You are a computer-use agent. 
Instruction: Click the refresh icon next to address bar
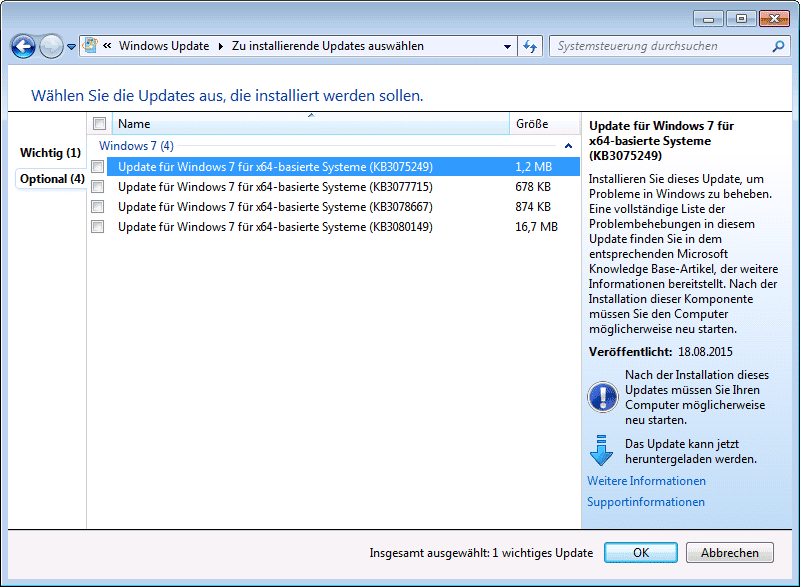tap(530, 46)
